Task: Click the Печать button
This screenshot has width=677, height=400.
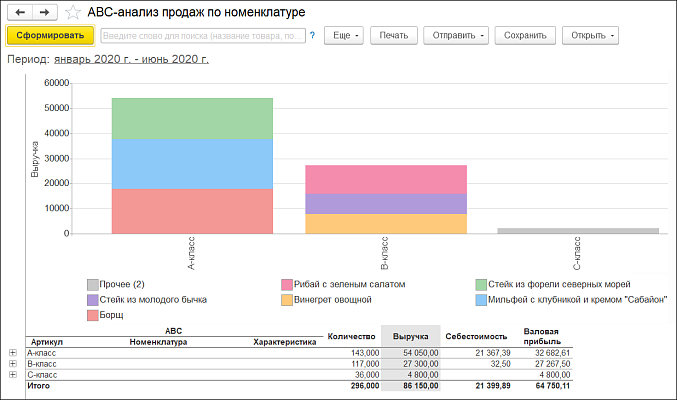Action: point(393,36)
